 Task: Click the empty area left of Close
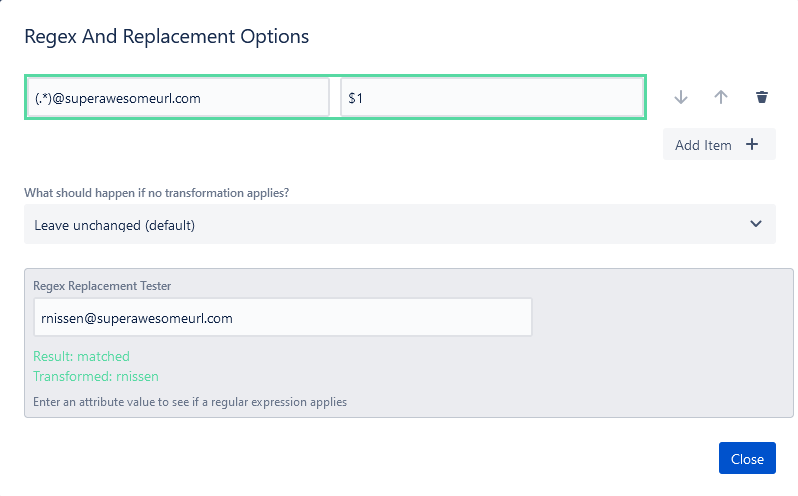pos(400,459)
